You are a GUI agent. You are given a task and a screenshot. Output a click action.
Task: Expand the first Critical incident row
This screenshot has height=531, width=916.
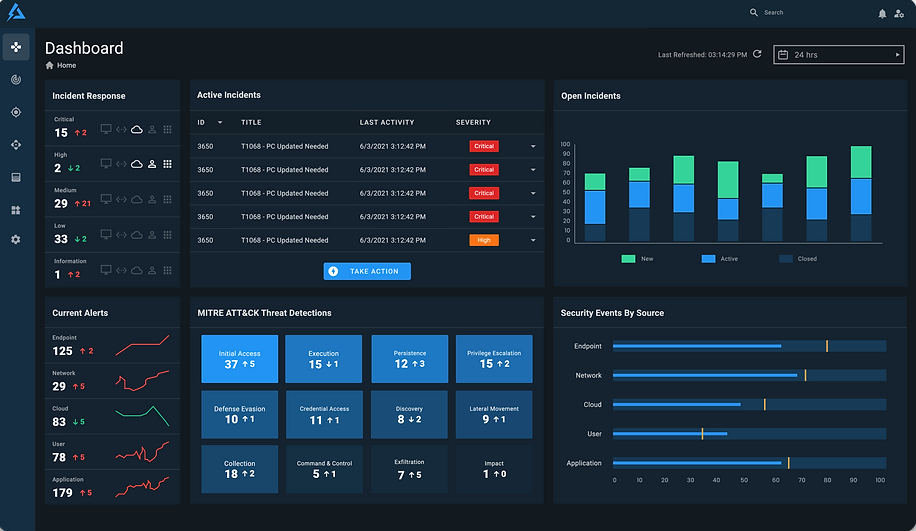pyautogui.click(x=533, y=147)
